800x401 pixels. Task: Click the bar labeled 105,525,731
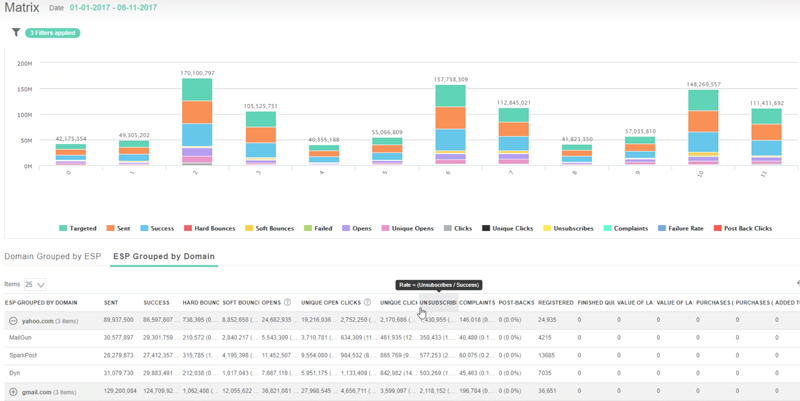coord(261,139)
